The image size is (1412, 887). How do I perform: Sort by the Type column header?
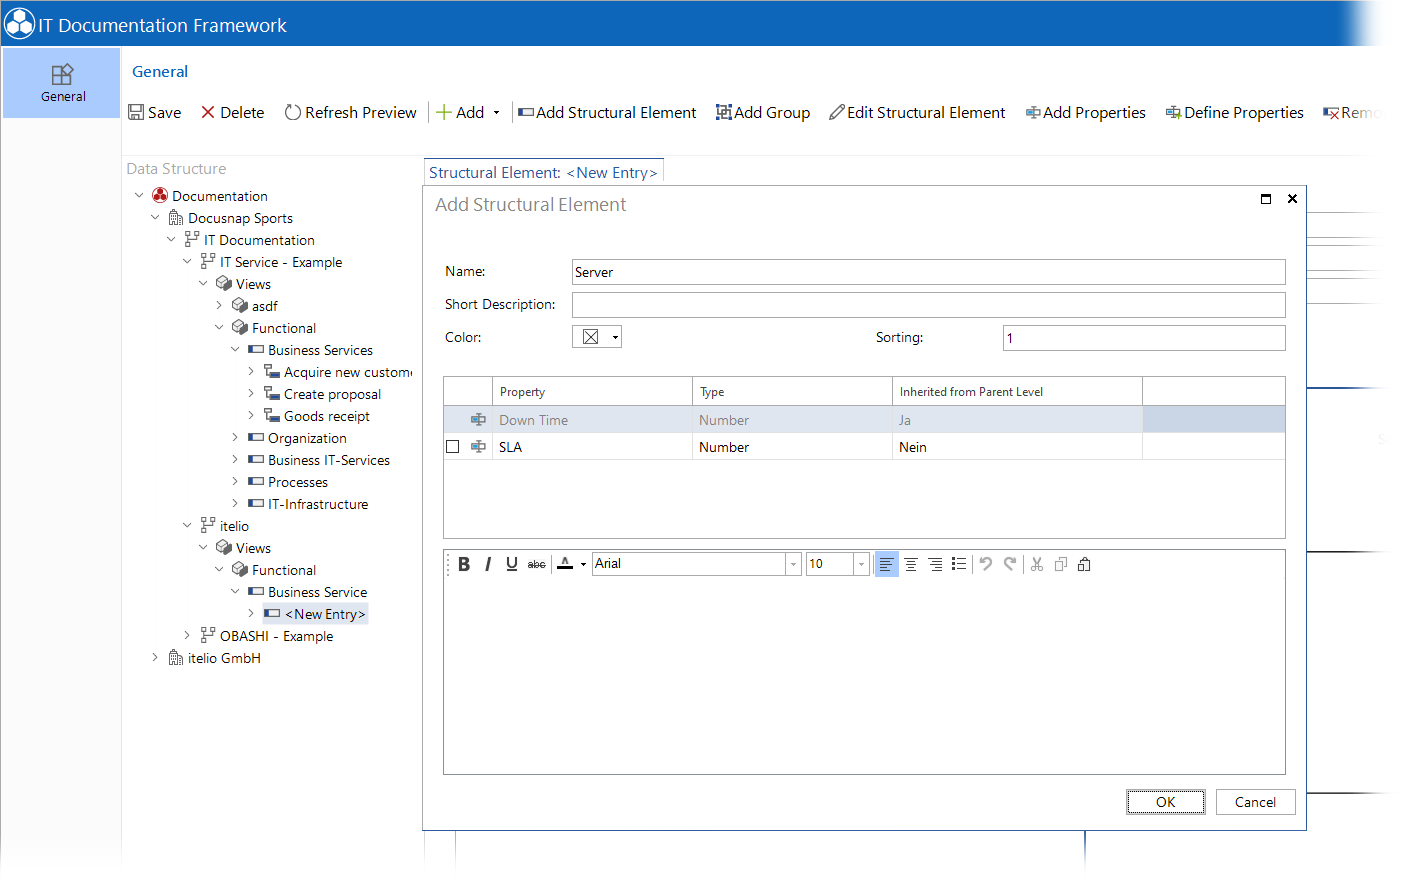[792, 392]
